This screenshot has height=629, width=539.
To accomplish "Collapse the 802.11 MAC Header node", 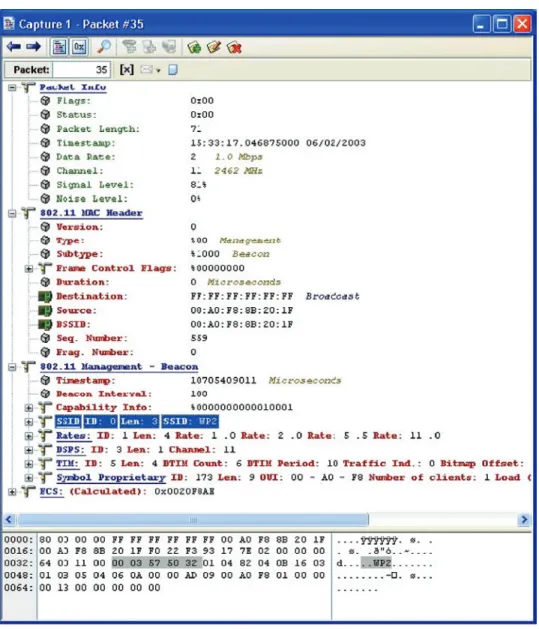I will click(x=12, y=213).
